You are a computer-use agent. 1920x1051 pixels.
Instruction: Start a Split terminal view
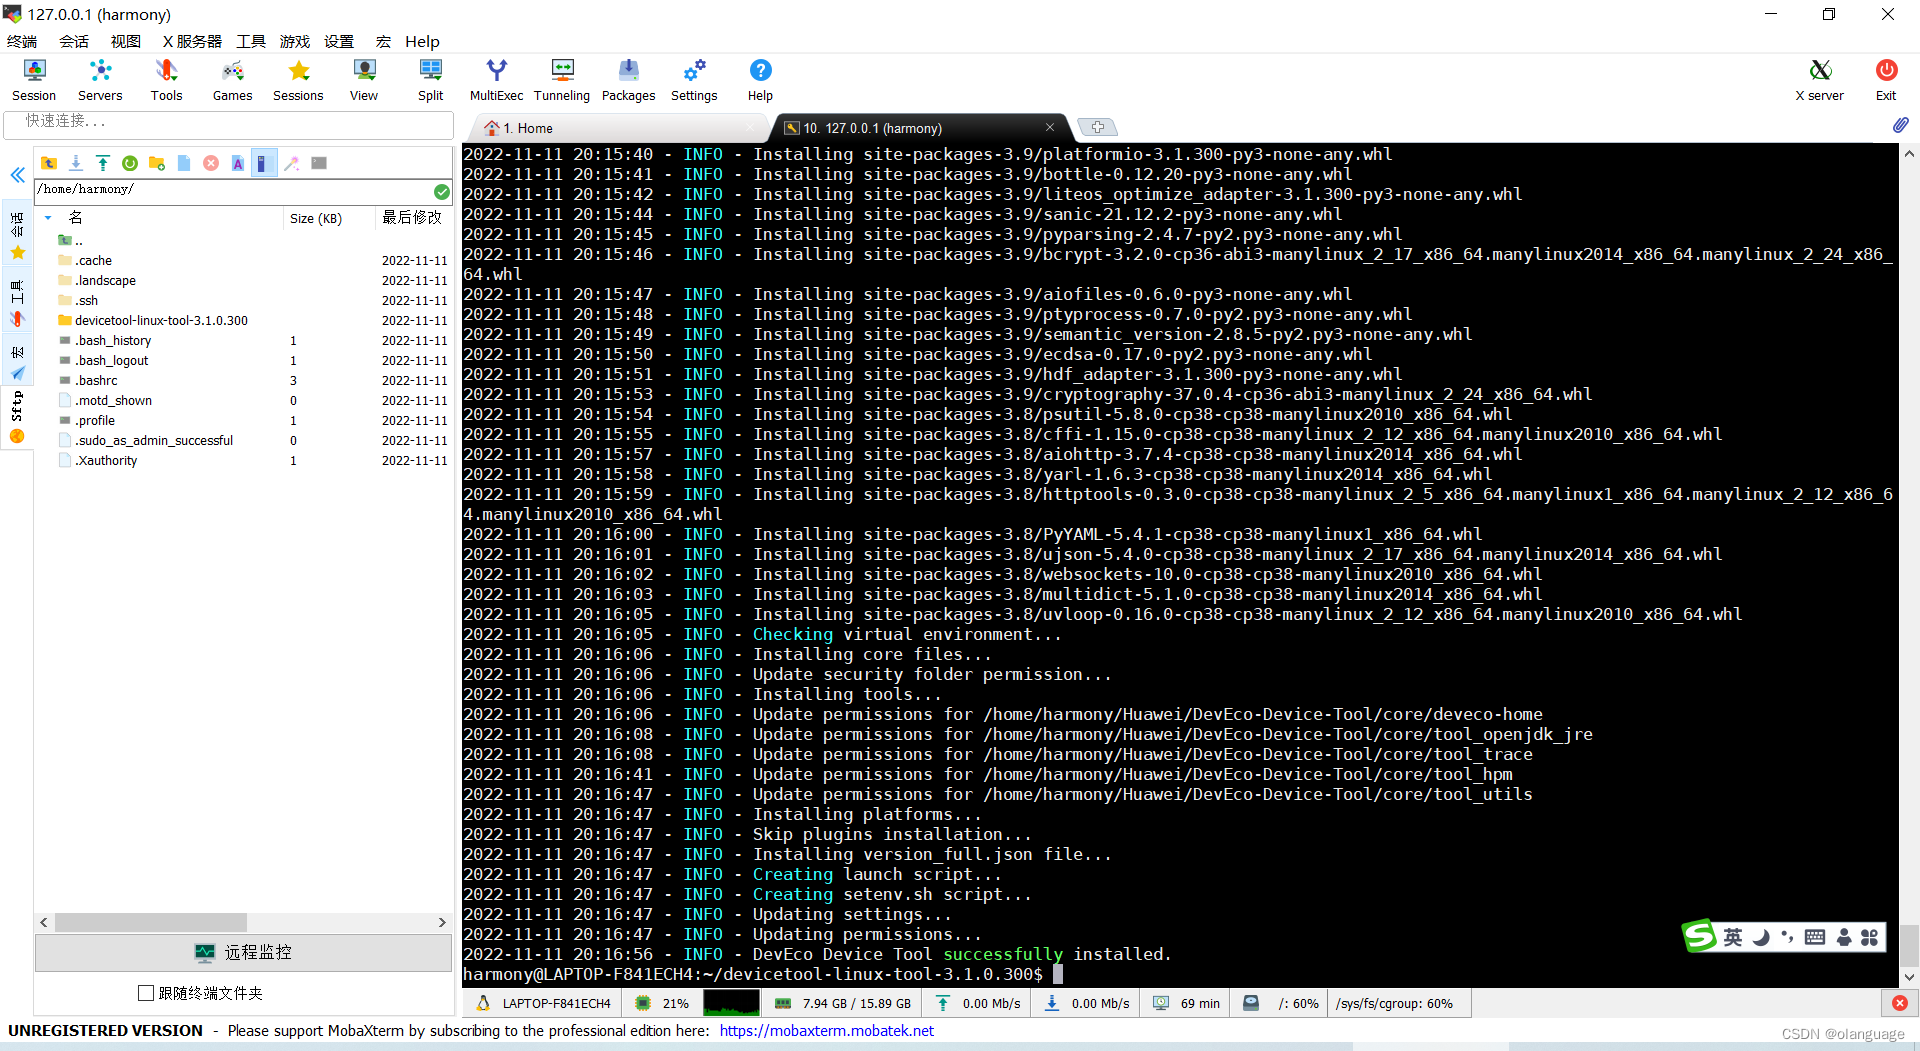(430, 78)
